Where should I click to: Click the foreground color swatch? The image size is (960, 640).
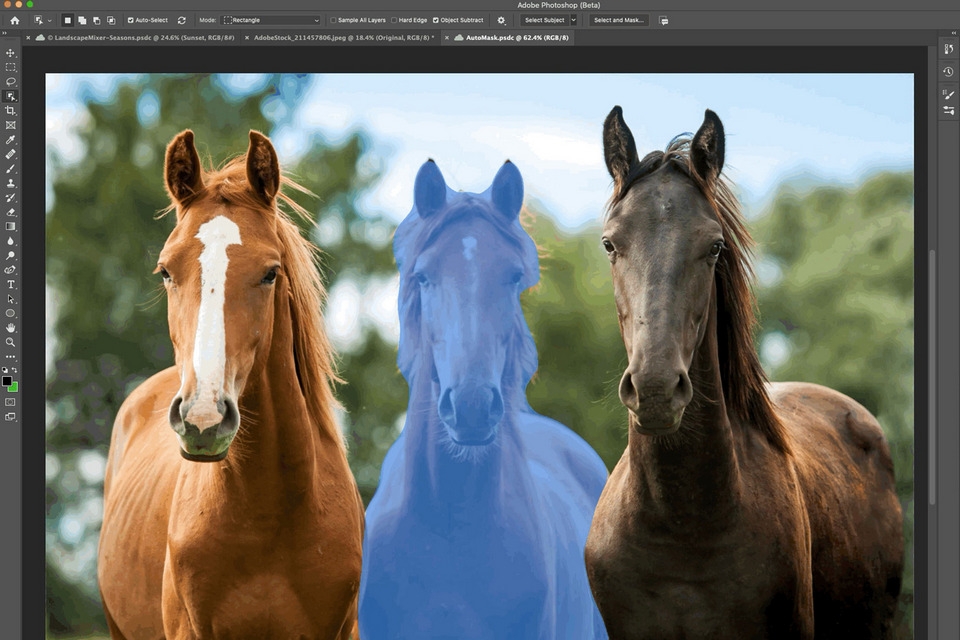point(7,381)
